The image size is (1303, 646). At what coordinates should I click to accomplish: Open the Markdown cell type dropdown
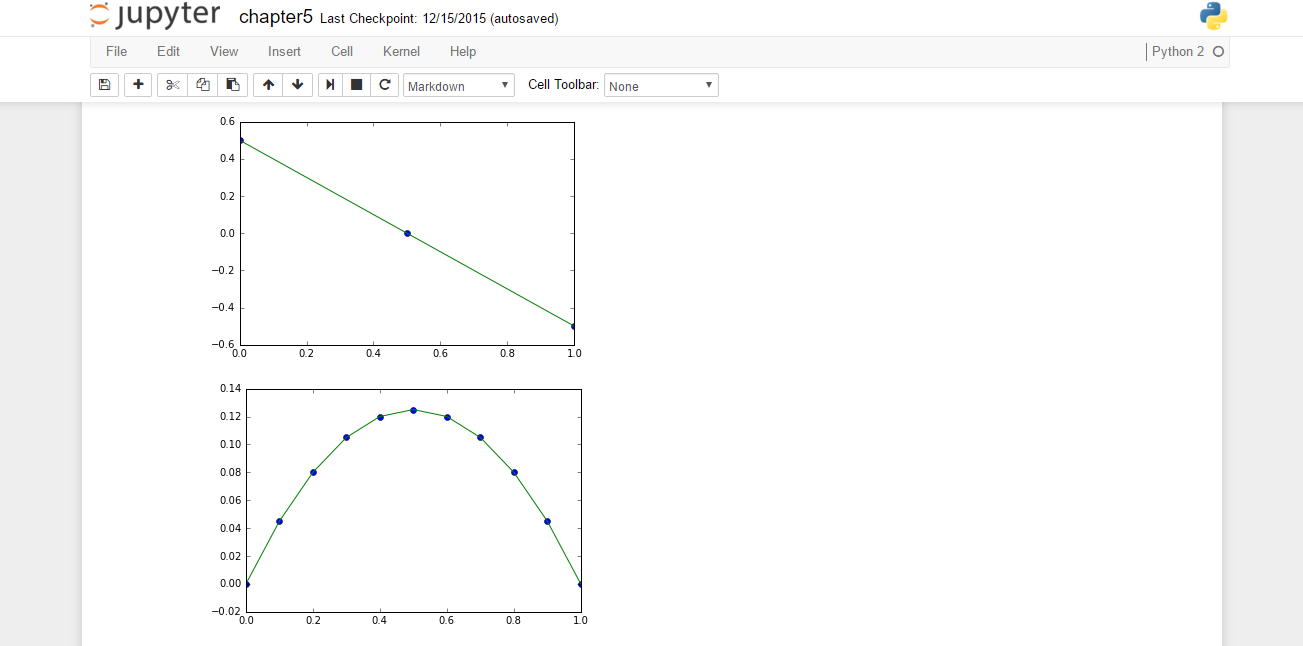coord(459,86)
